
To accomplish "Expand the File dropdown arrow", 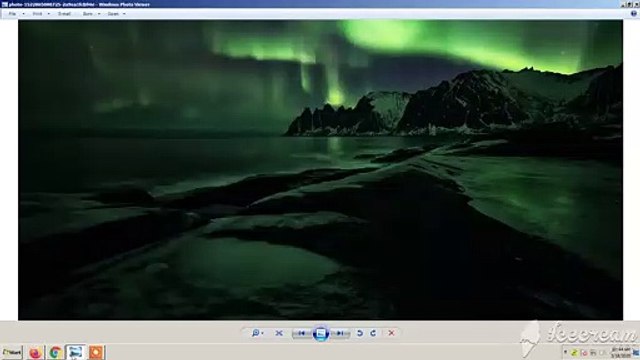I will (23, 14).
